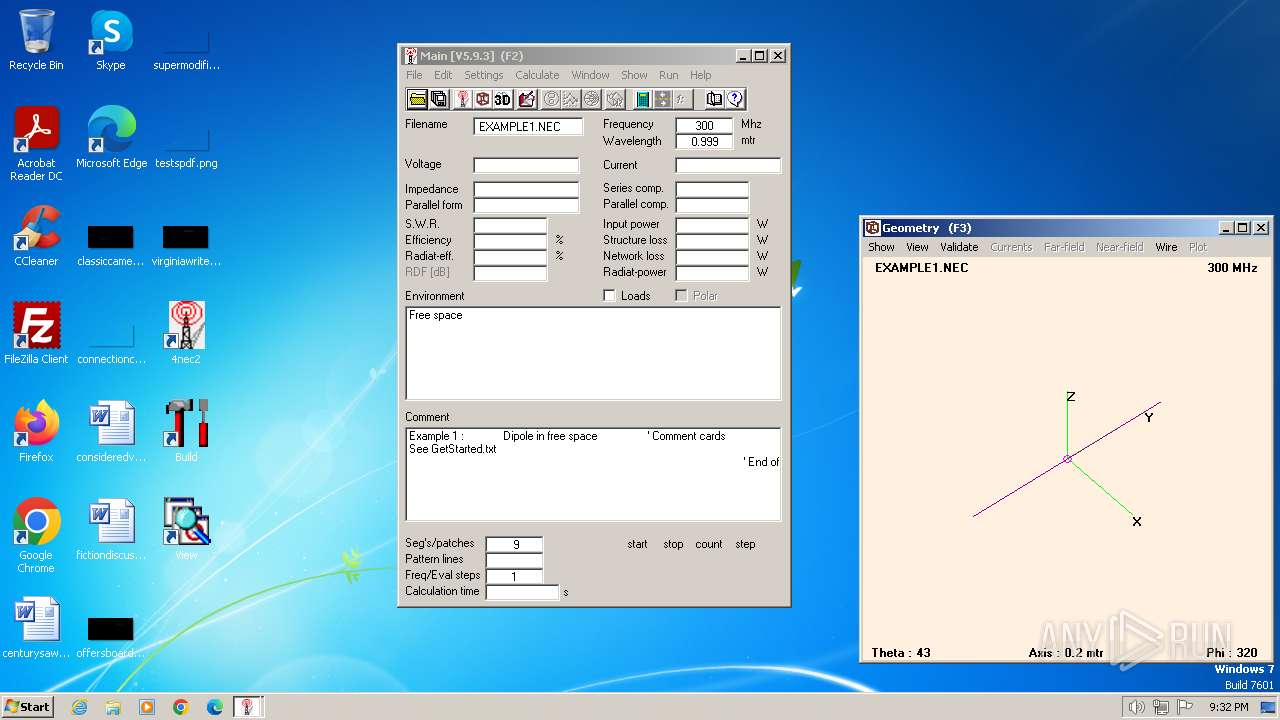
Task: Open Wire menu in Geometry window
Action: 1166,247
